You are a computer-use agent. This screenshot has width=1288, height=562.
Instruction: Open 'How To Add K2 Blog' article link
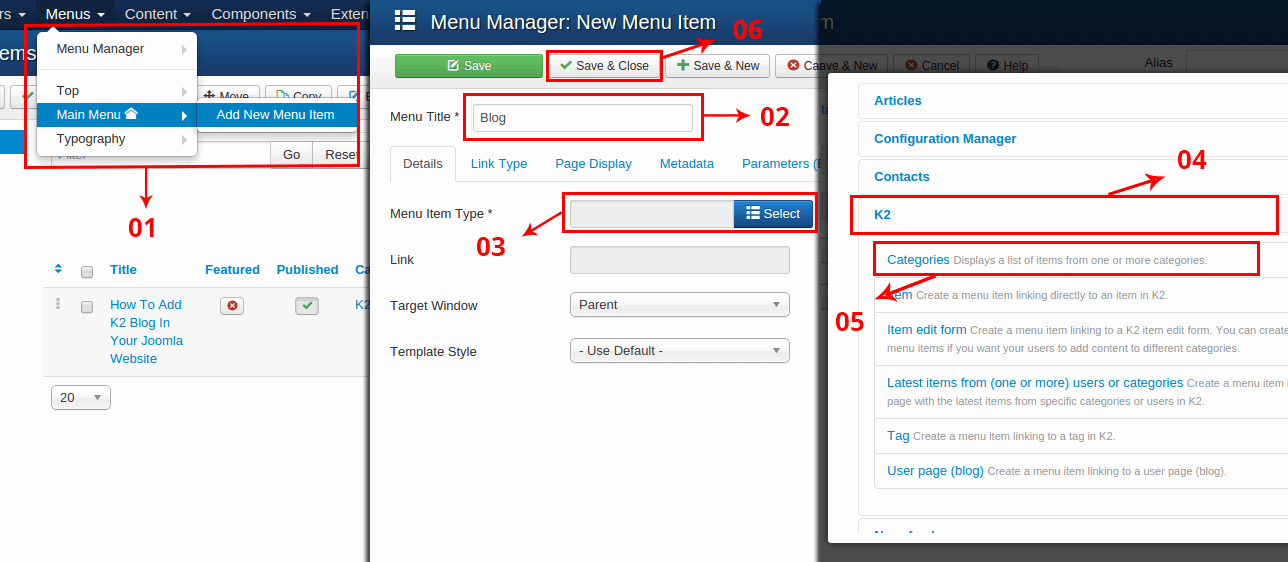(146, 331)
